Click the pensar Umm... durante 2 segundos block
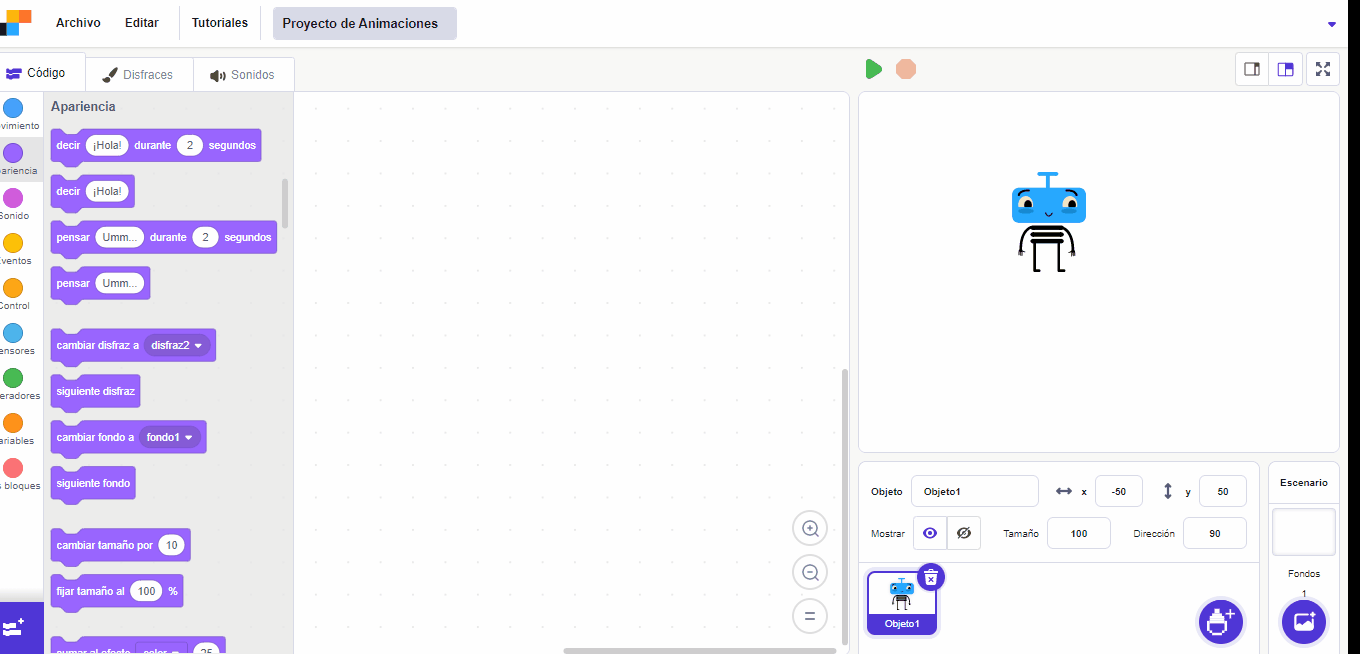1360x654 pixels. (163, 237)
